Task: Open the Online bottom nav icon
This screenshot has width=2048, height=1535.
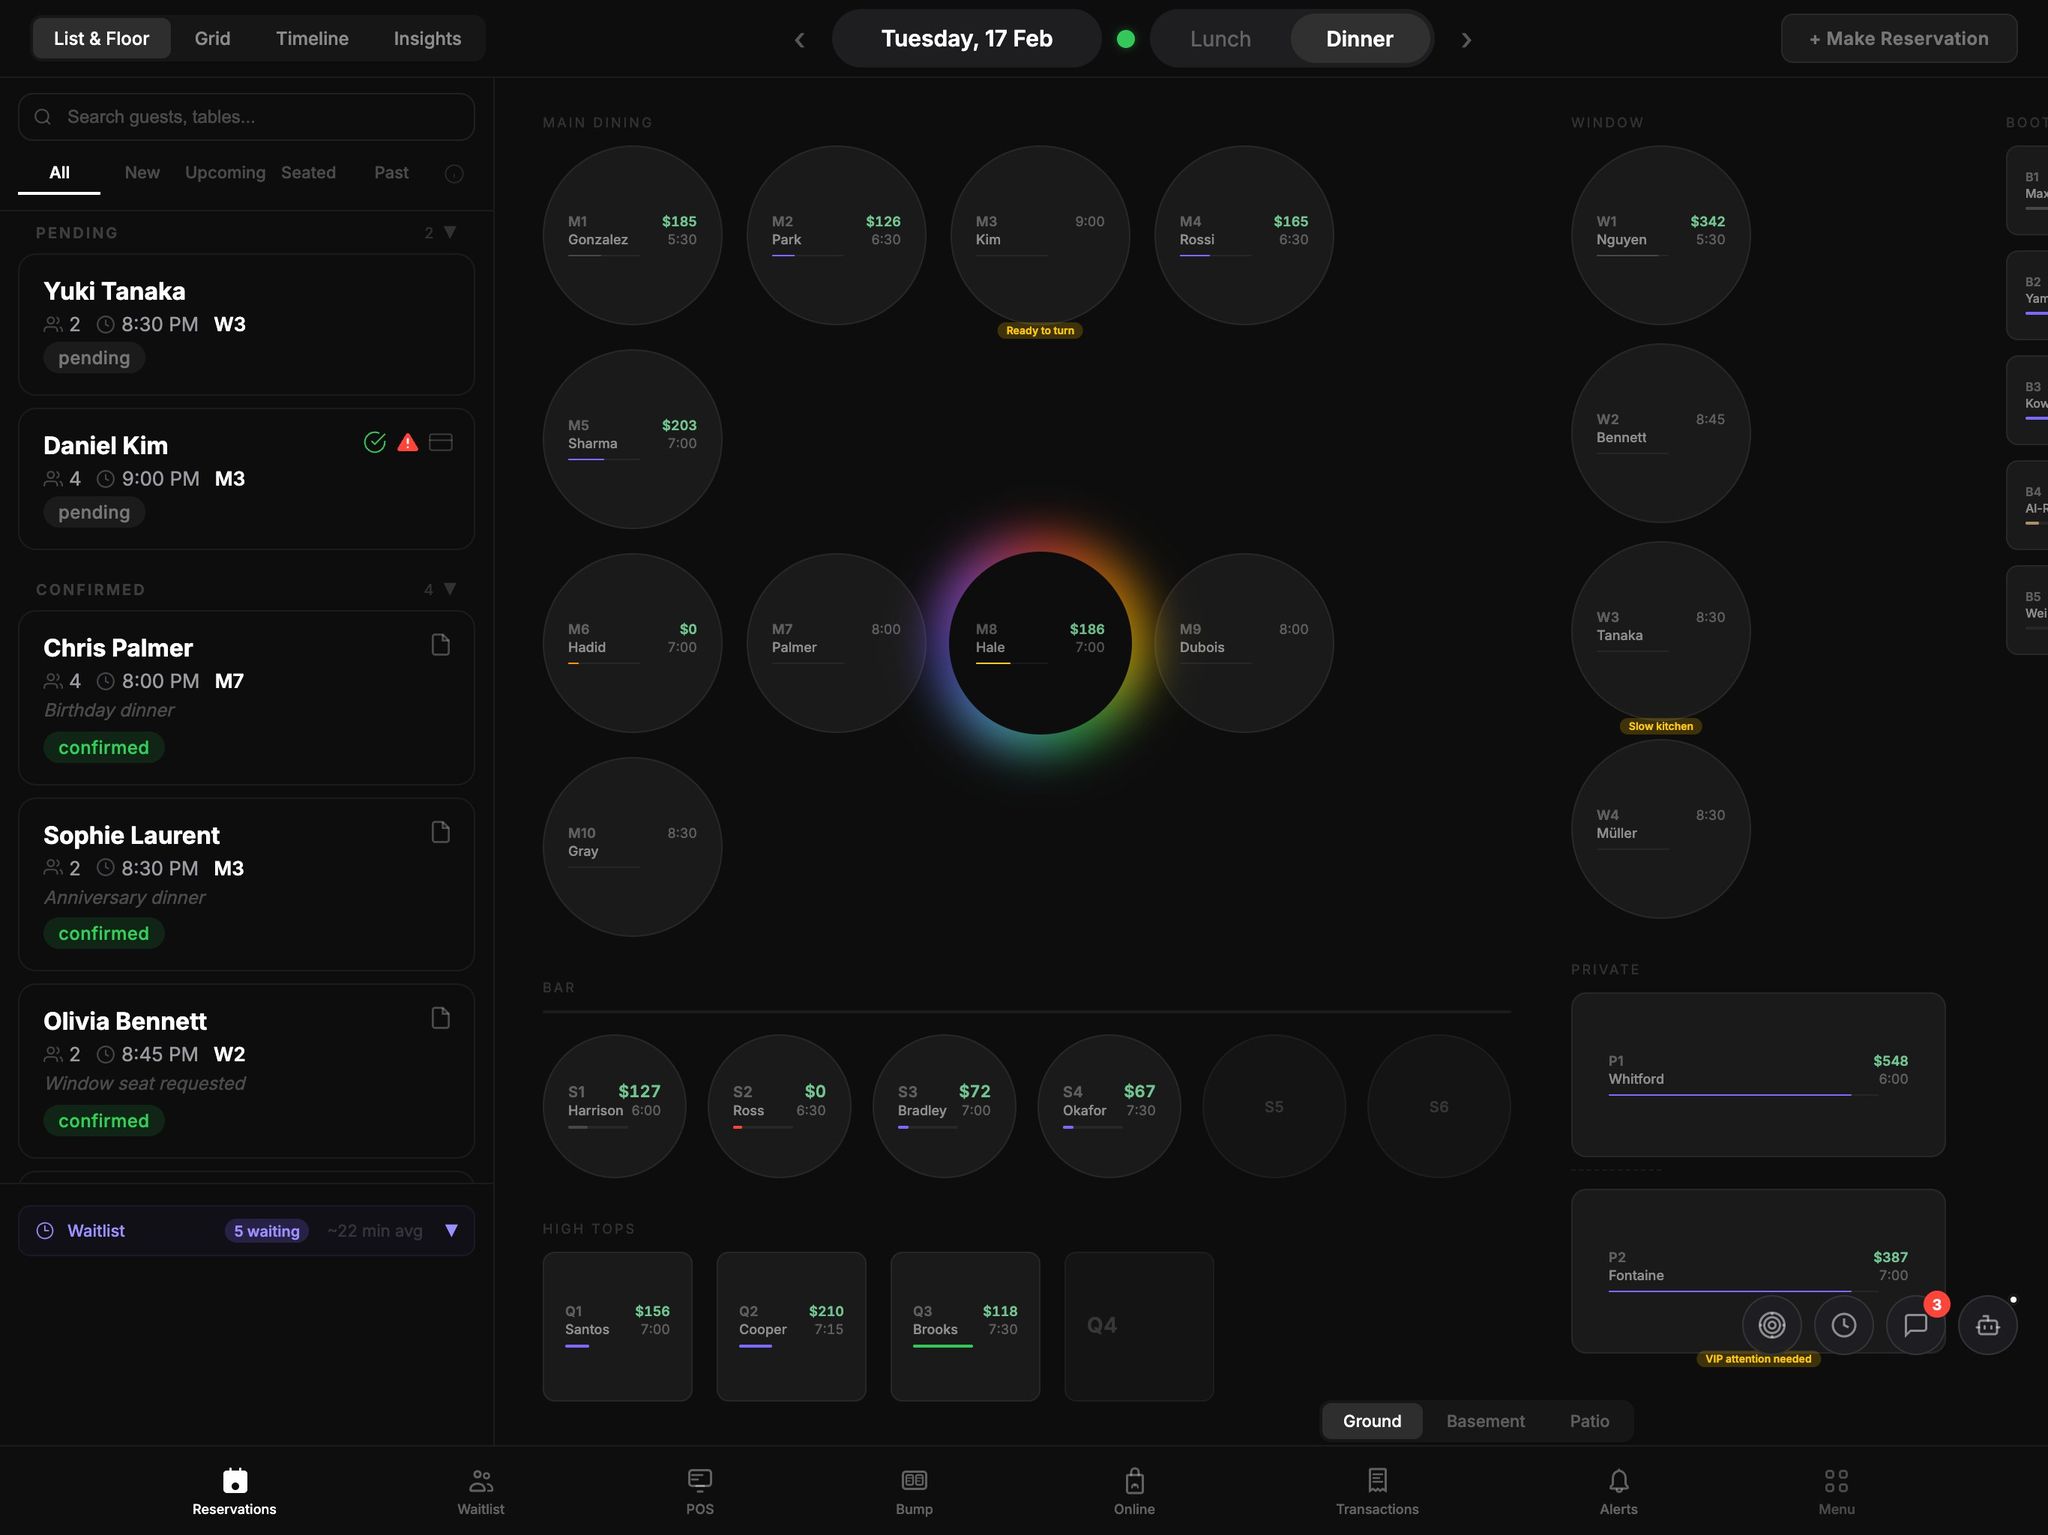Action: tap(1134, 1480)
